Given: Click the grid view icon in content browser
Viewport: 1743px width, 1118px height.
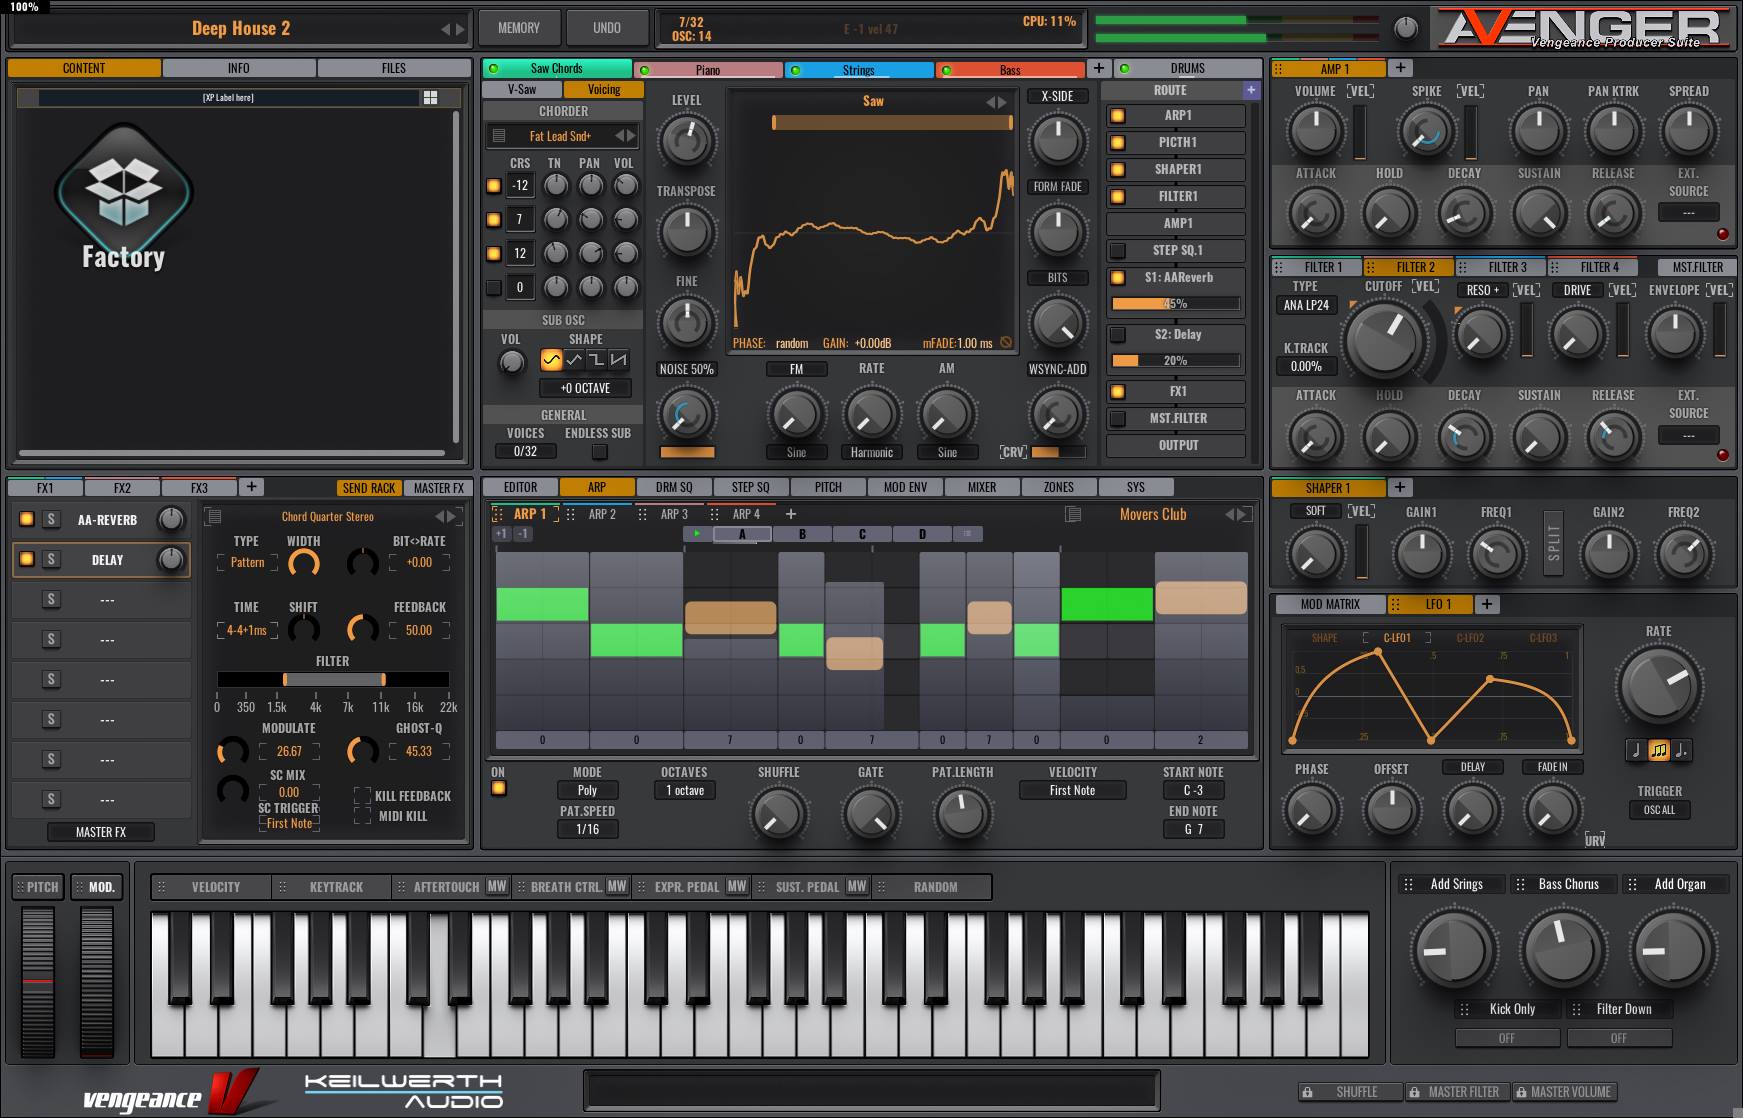Looking at the screenshot, I should (430, 97).
